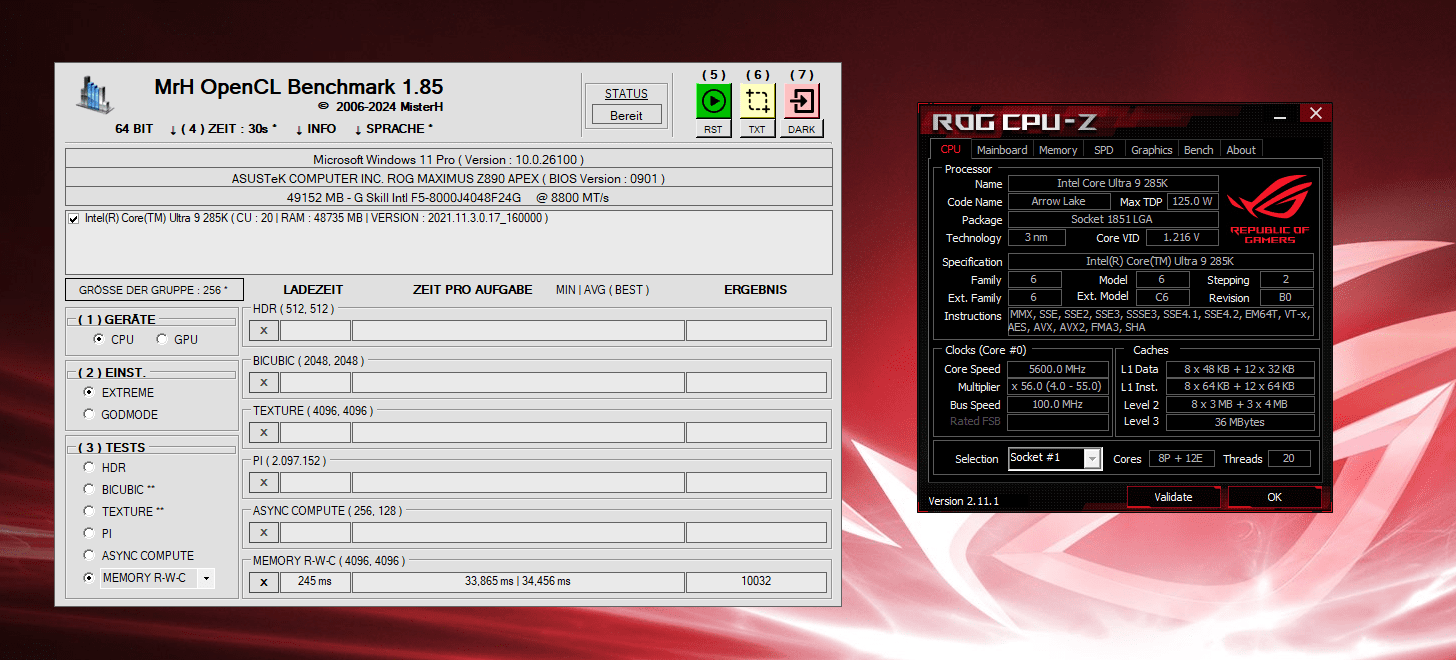Viewport: 1456px width, 660px height.
Task: Open the INFO dropdown menu
Action: [315, 129]
